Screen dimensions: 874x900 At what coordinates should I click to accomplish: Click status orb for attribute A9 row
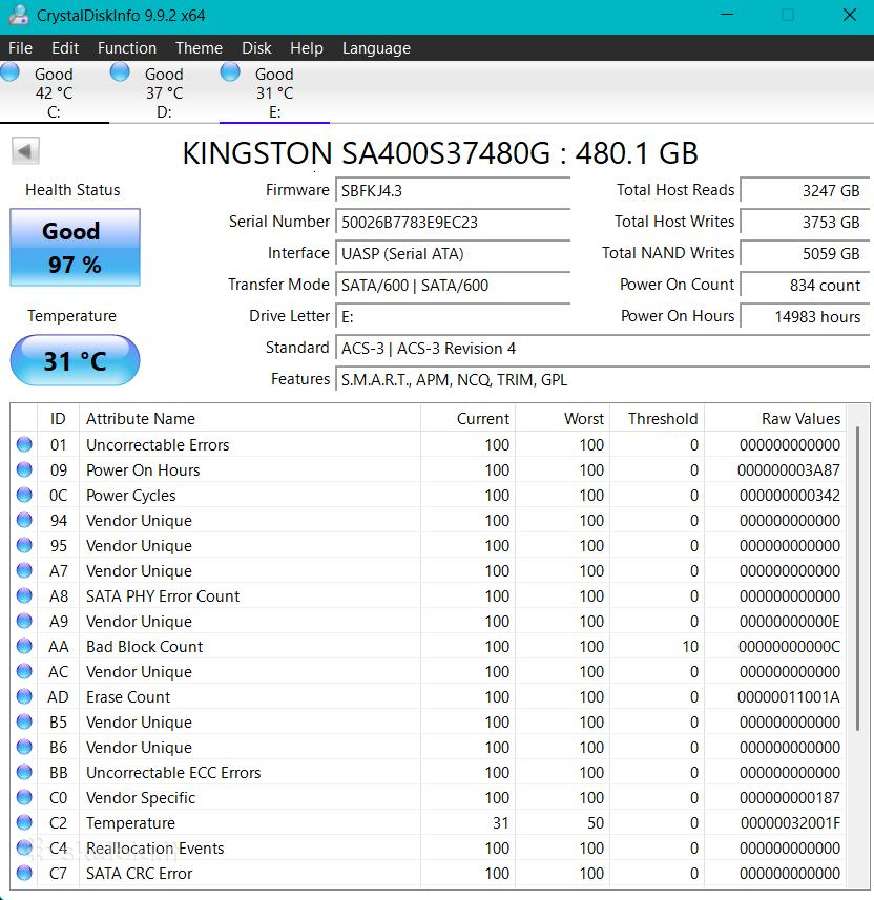(x=25, y=621)
